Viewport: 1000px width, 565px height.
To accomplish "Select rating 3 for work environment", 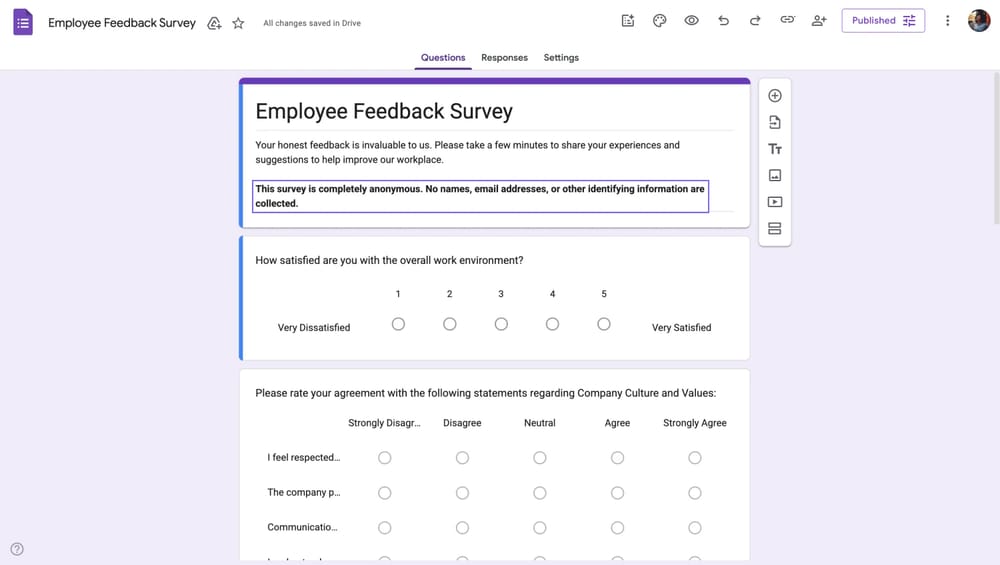I will pyautogui.click(x=501, y=324).
